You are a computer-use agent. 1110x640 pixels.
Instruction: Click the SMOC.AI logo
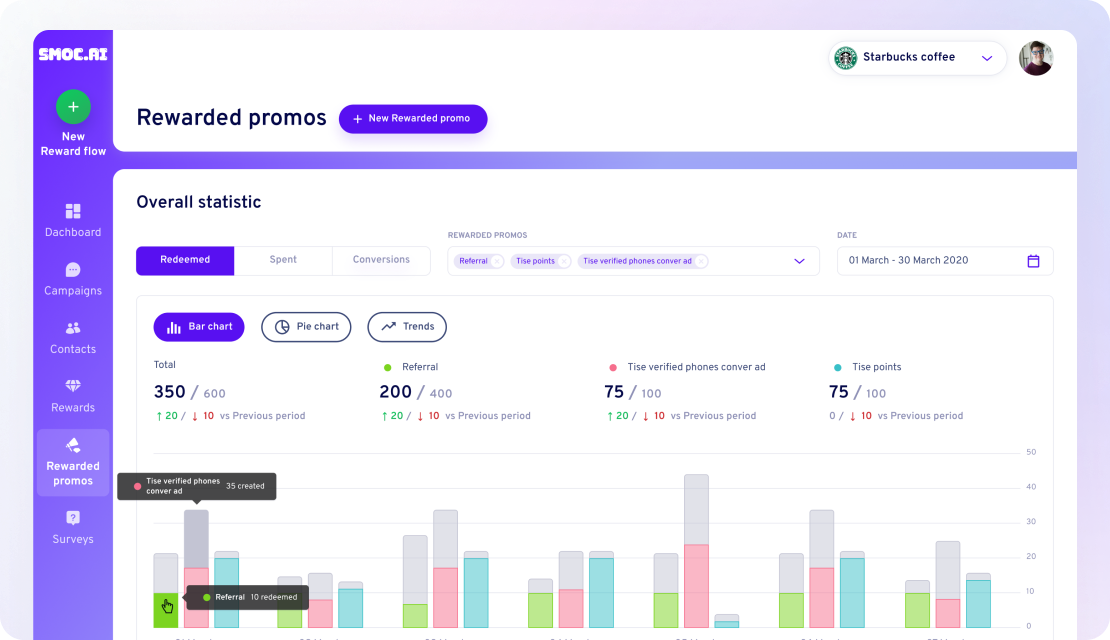click(x=73, y=55)
